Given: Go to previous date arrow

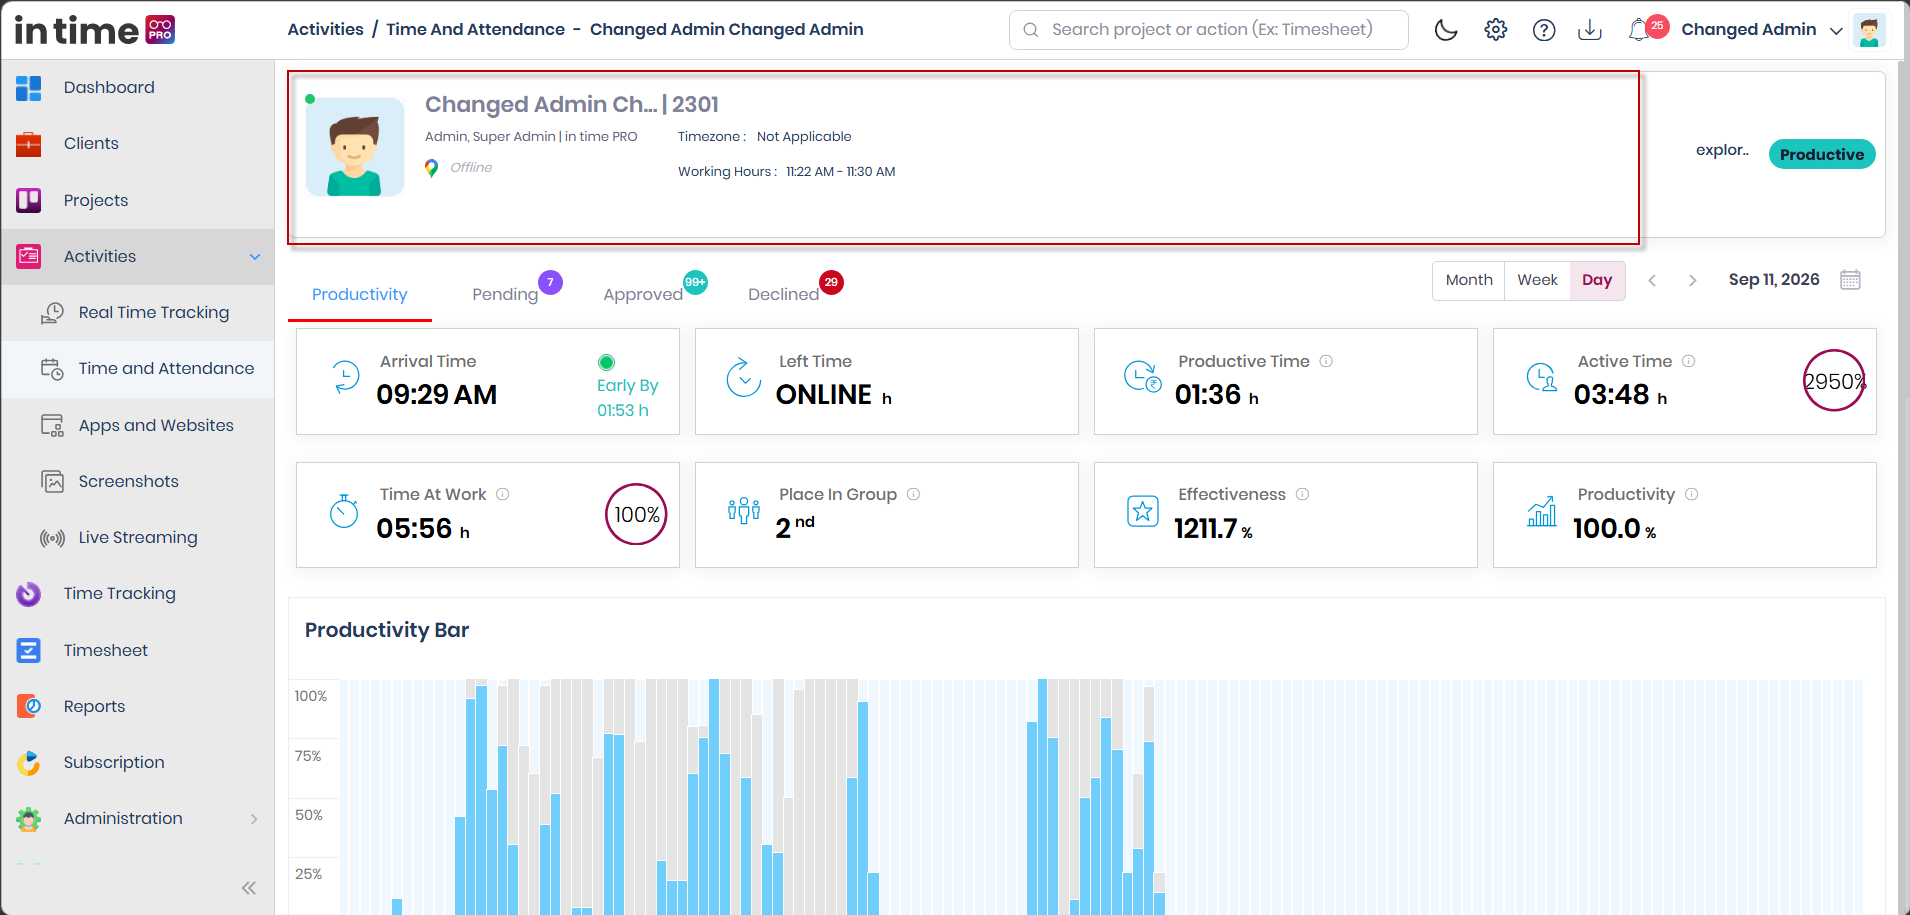Looking at the screenshot, I should [x=1653, y=281].
